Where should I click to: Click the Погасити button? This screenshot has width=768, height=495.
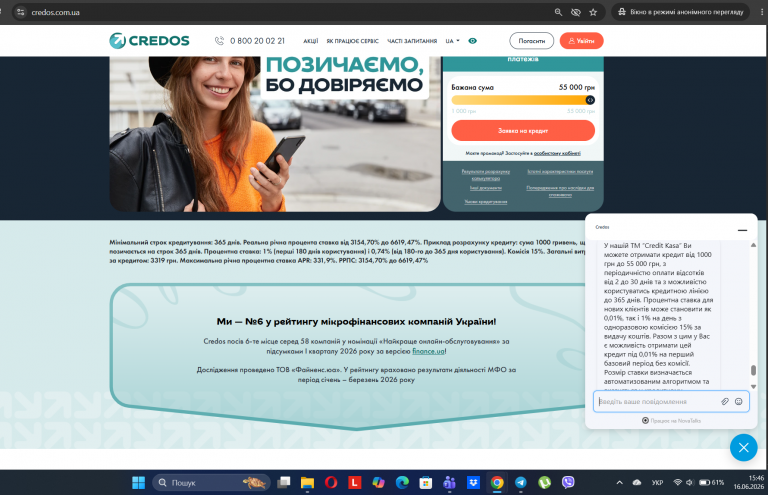531,41
